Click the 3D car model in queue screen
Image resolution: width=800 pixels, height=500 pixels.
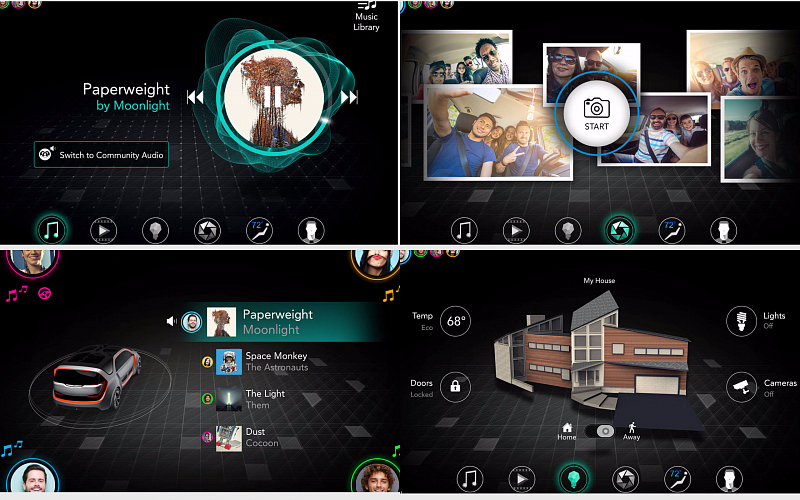(x=96, y=379)
